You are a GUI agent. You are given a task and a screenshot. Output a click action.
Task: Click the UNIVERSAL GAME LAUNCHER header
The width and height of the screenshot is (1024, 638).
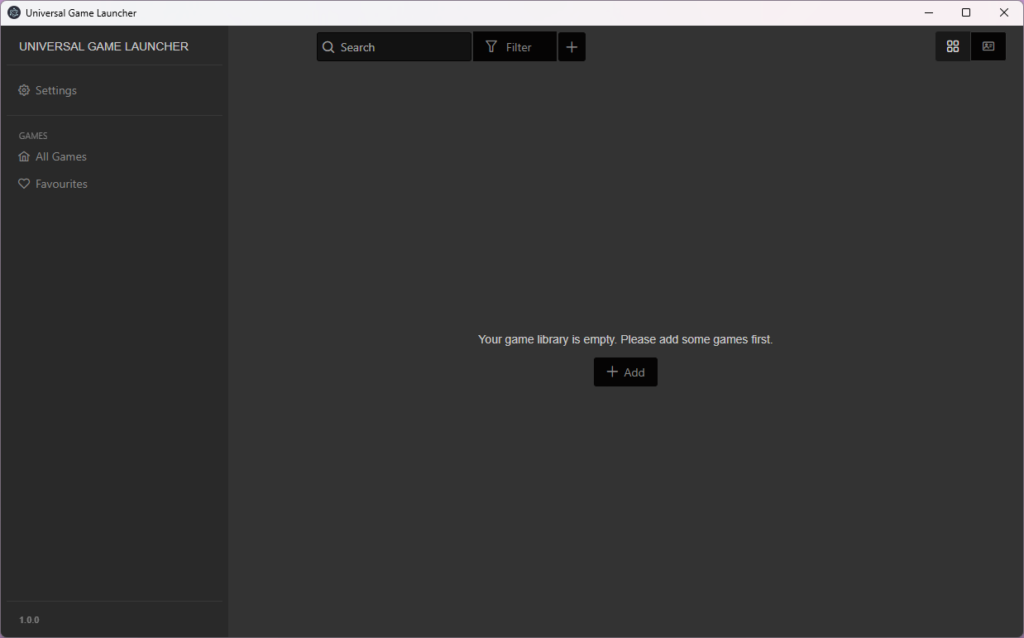coord(104,46)
